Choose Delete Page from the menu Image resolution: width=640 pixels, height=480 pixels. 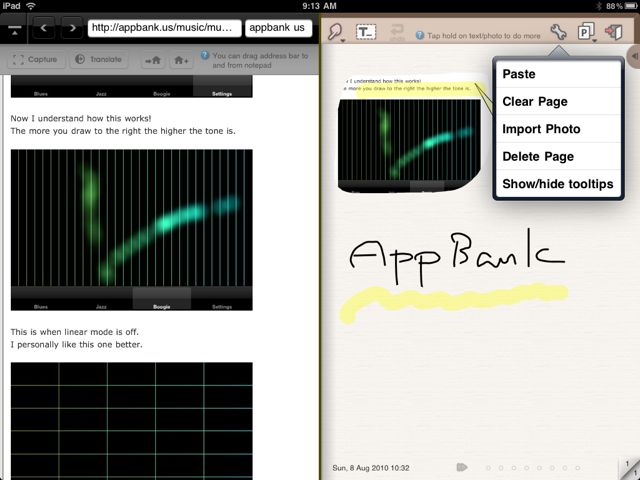click(558, 156)
